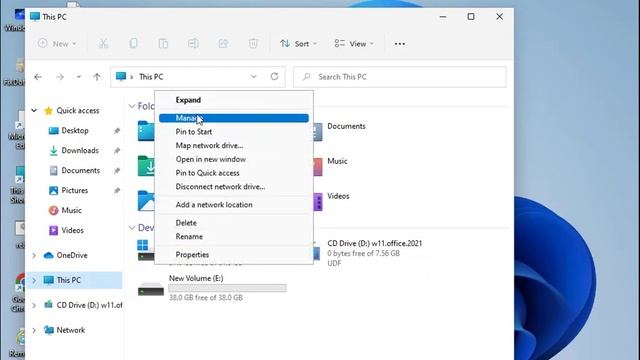The height and width of the screenshot is (360, 640).
Task: Click CD Drive (D:) w11.office.2021 label
Action: click(375, 243)
